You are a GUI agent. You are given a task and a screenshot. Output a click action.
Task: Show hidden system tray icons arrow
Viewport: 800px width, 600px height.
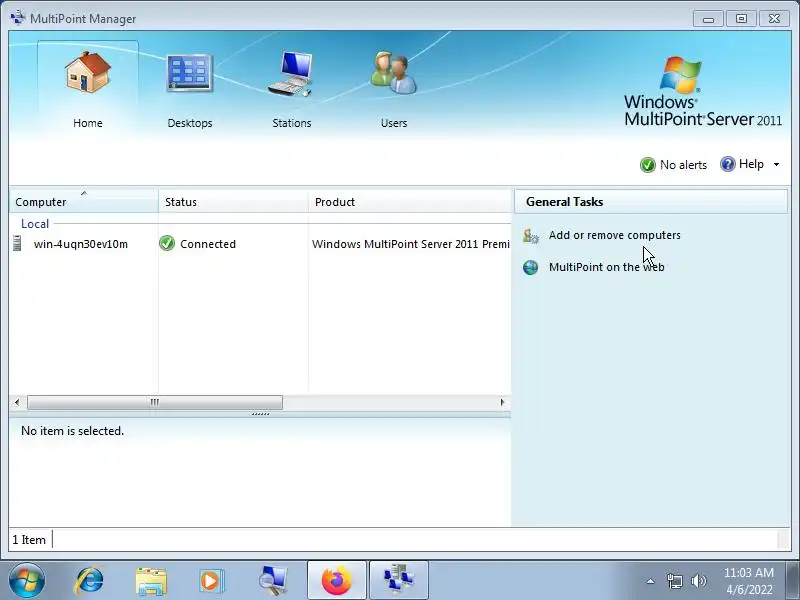click(651, 581)
